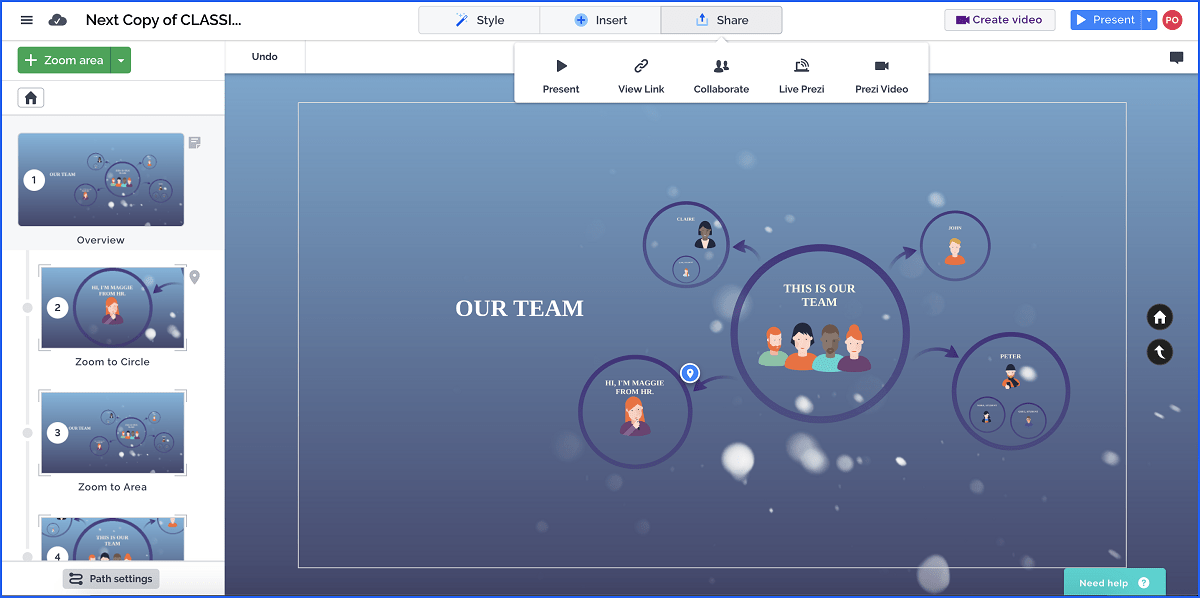Open the Zoom area dropdown arrow

tap(120, 60)
